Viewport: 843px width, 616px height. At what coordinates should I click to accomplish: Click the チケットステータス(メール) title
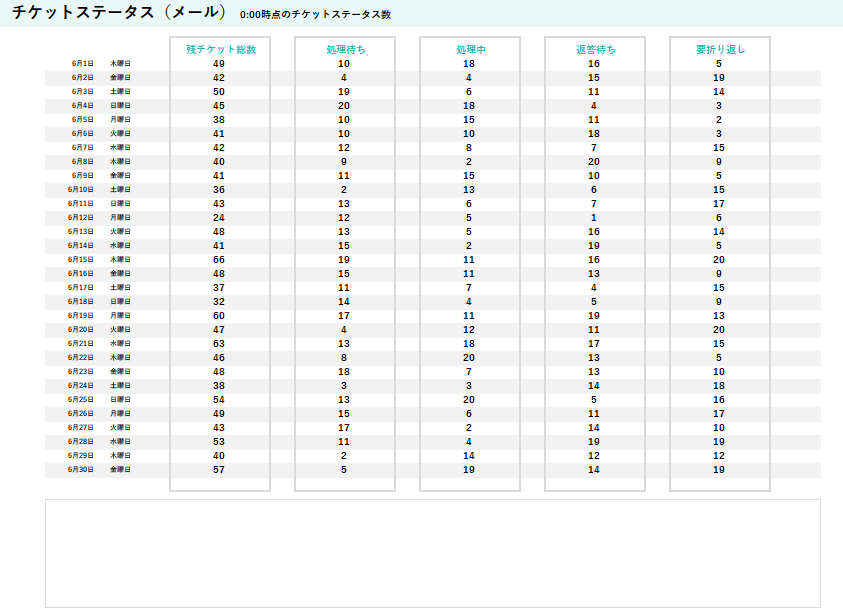pos(119,13)
